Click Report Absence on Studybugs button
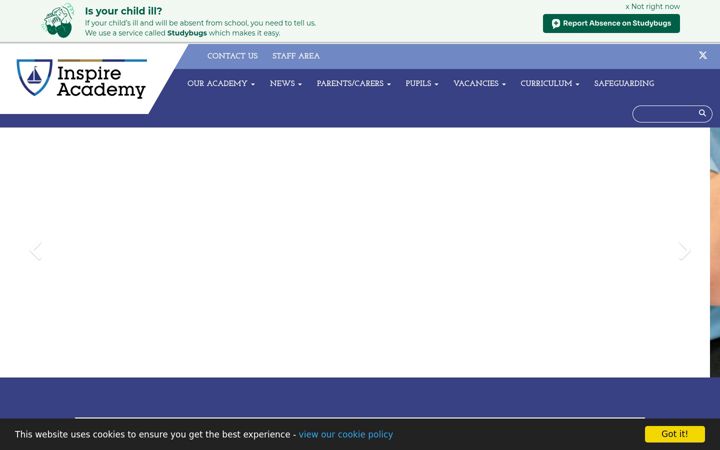Image resolution: width=720 pixels, height=450 pixels. coord(611,23)
